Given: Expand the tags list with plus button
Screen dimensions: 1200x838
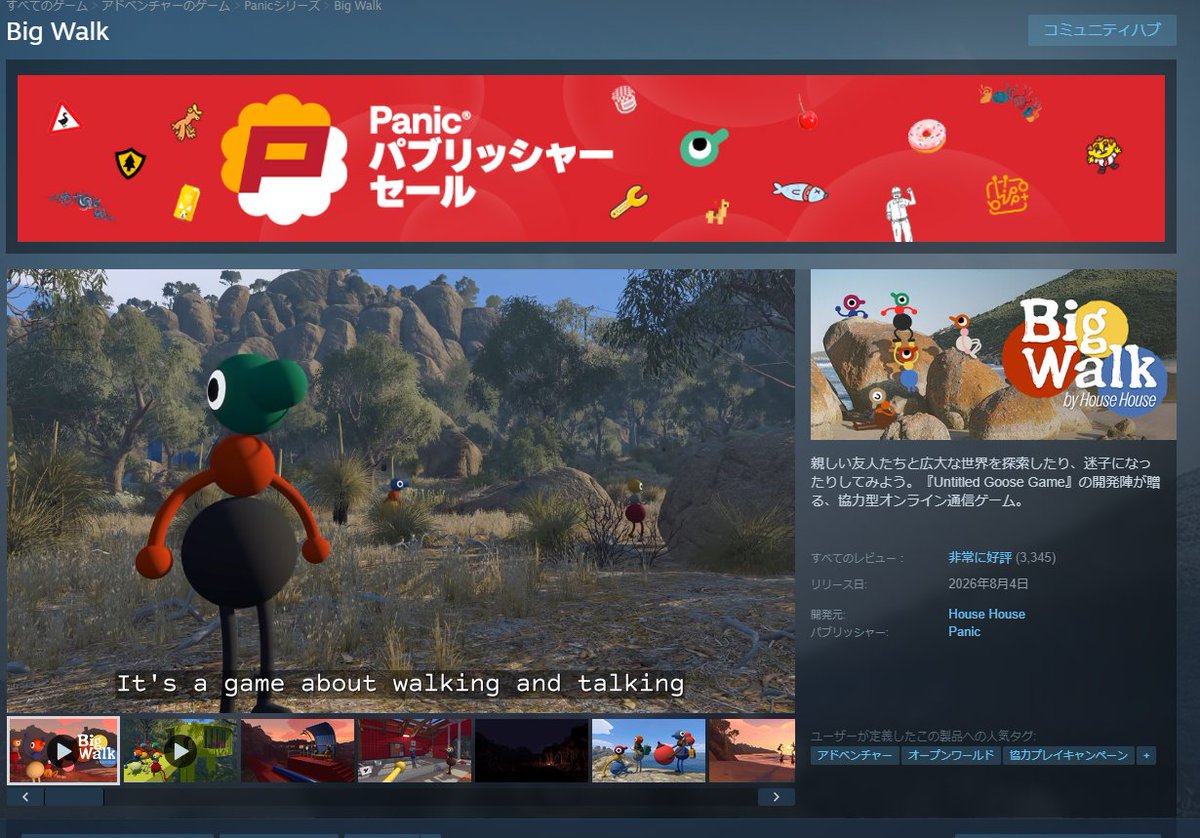Looking at the screenshot, I should click(1146, 755).
